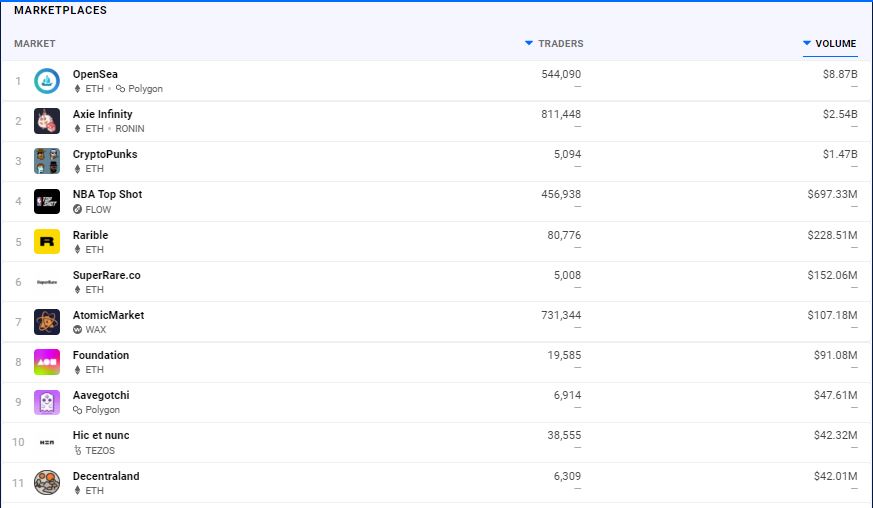
Task: Click the FLOW chain icon under NBA Top Shot
Action: [x=77, y=209]
